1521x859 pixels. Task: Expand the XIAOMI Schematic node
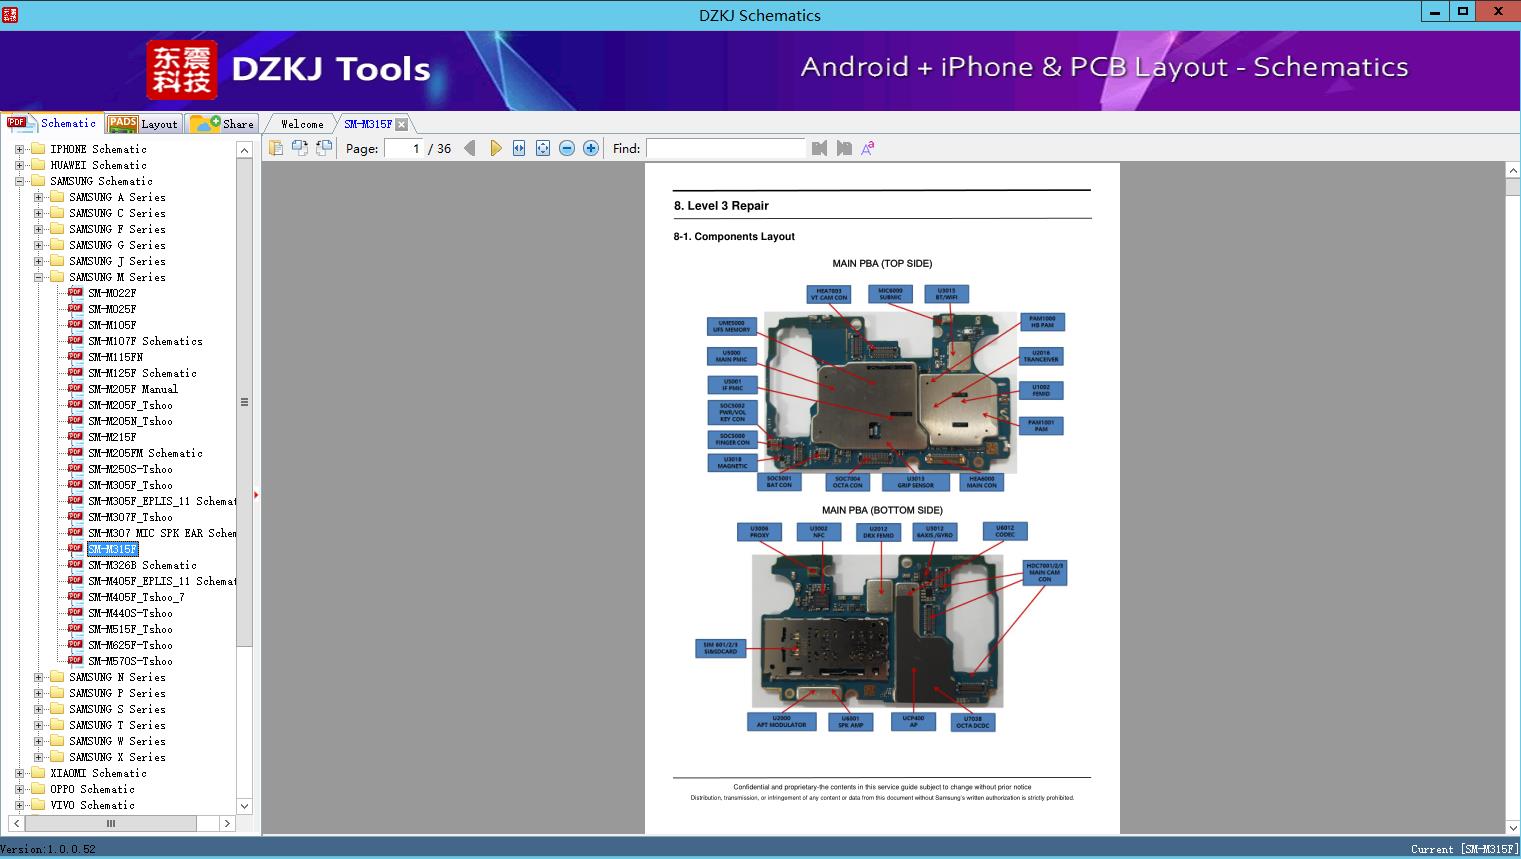click(x=19, y=773)
